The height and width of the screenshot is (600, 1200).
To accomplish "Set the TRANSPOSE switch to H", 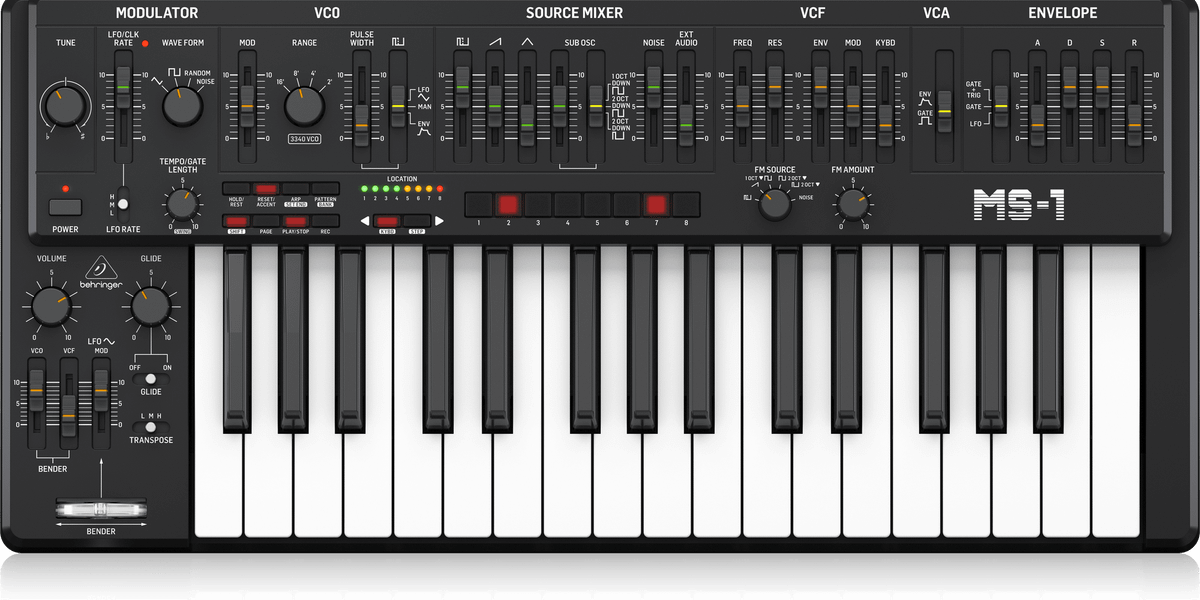I will 162,425.
